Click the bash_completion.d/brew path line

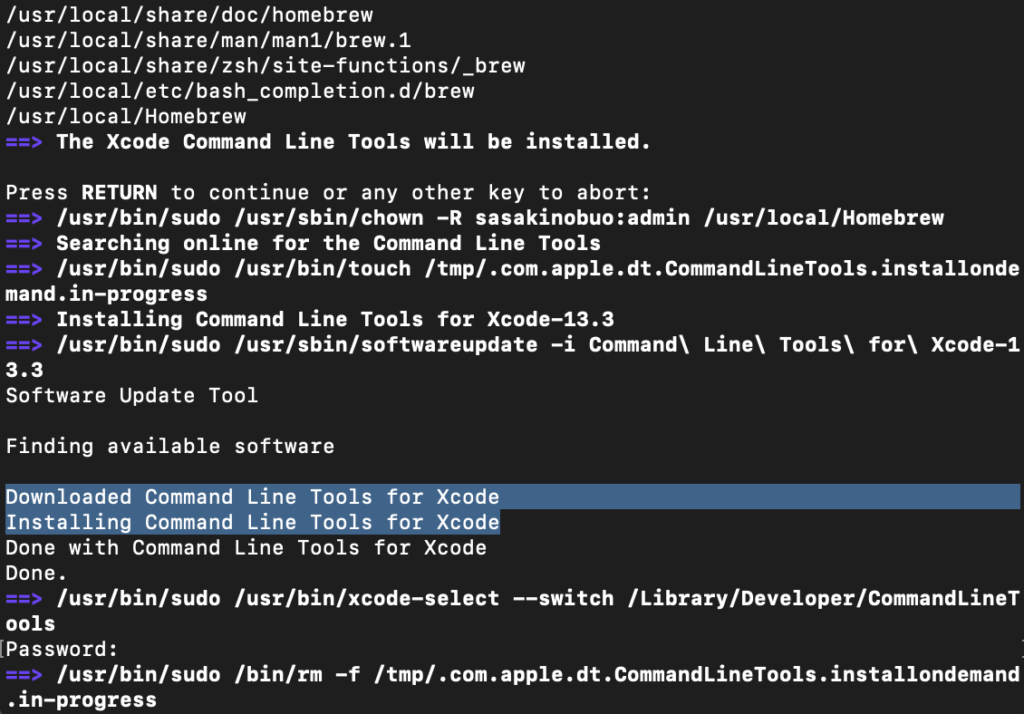(x=240, y=91)
